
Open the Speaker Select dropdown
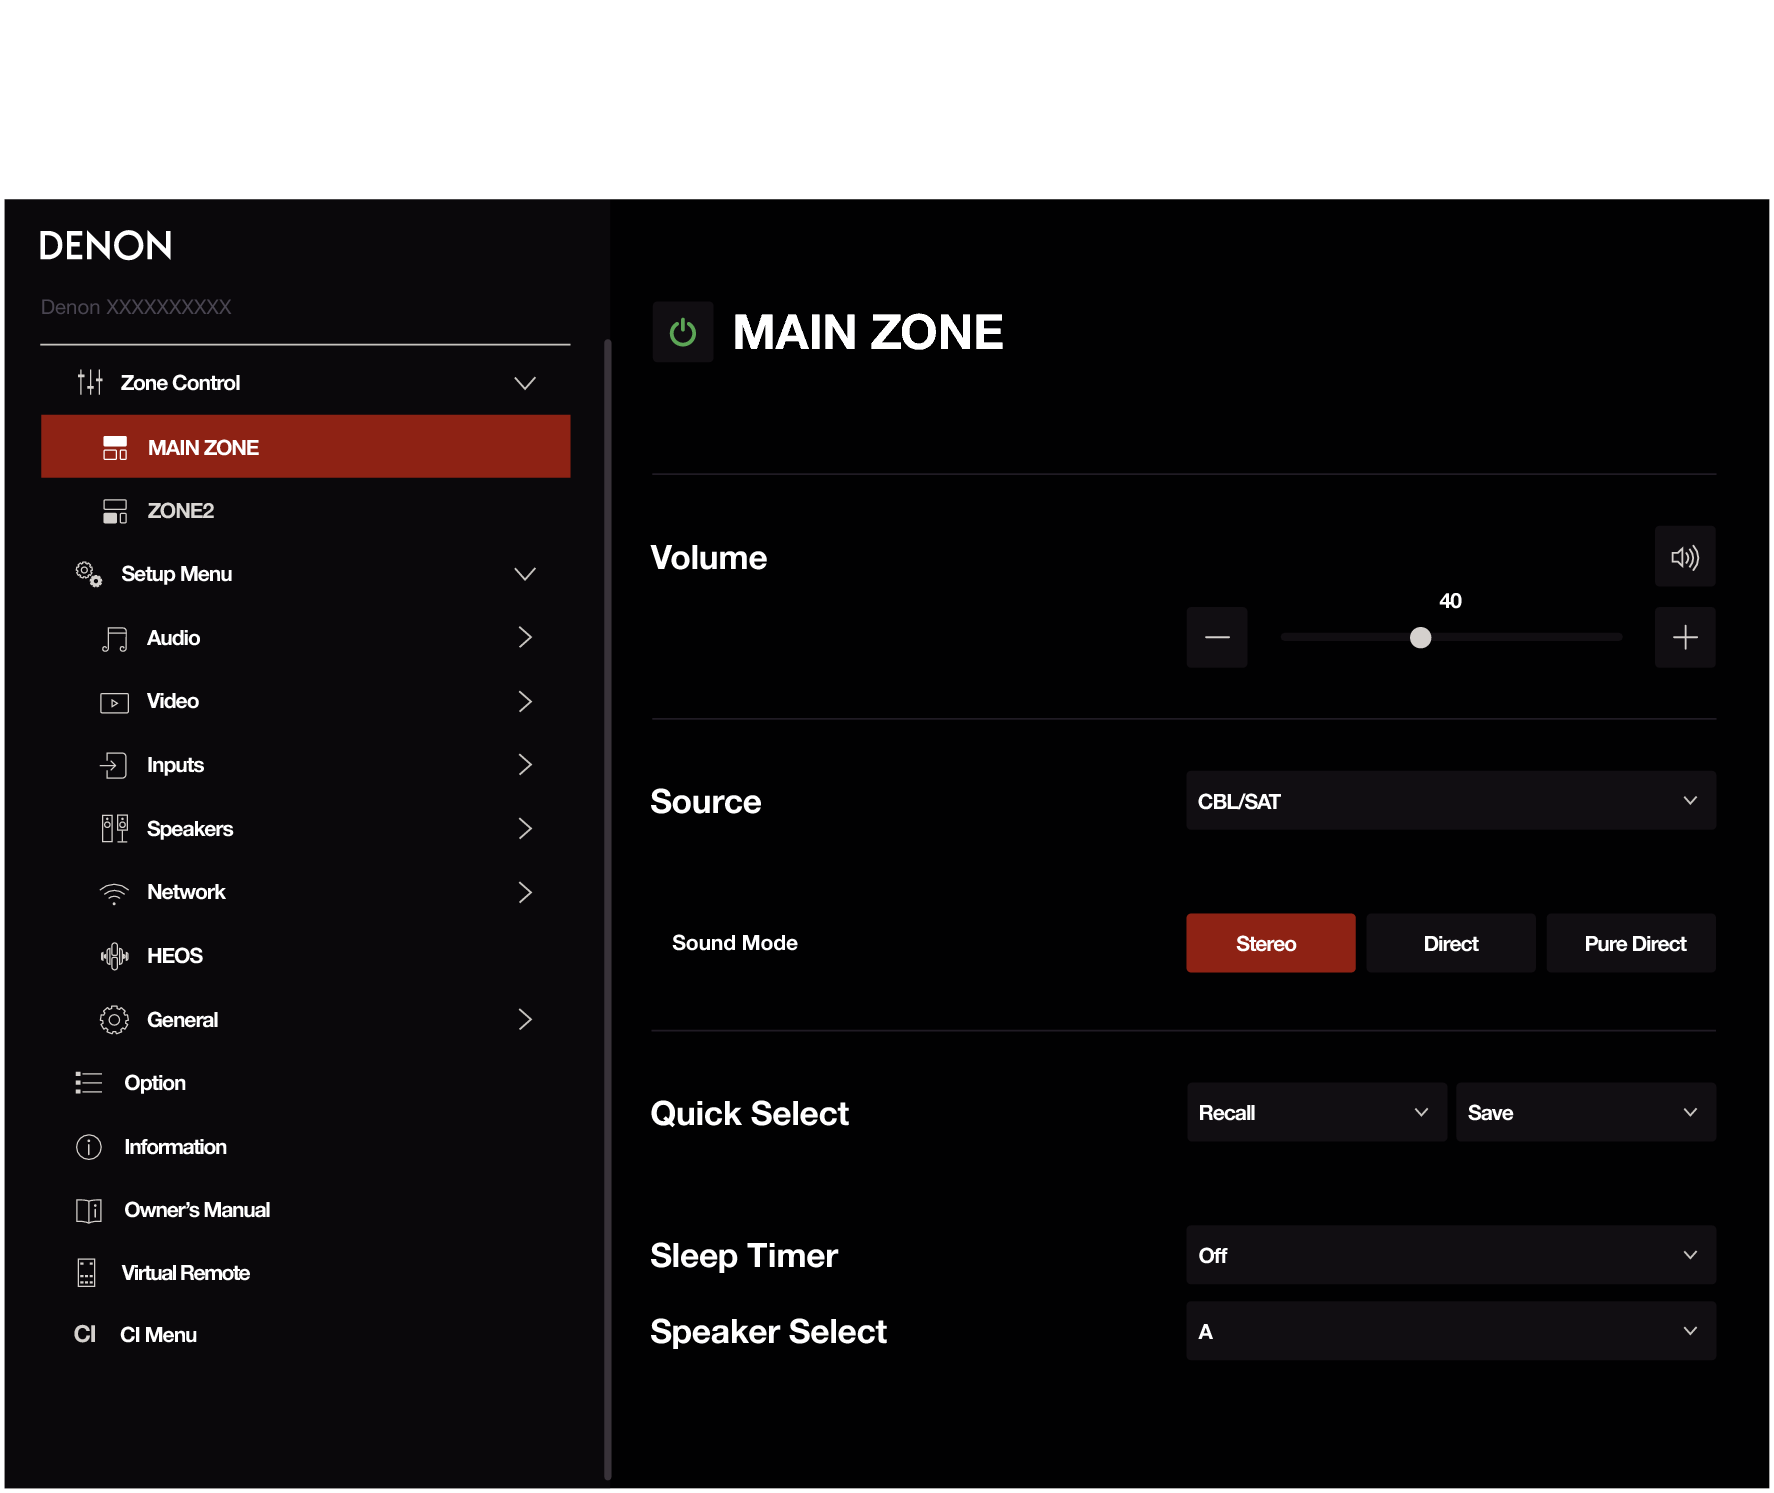click(x=1451, y=1331)
